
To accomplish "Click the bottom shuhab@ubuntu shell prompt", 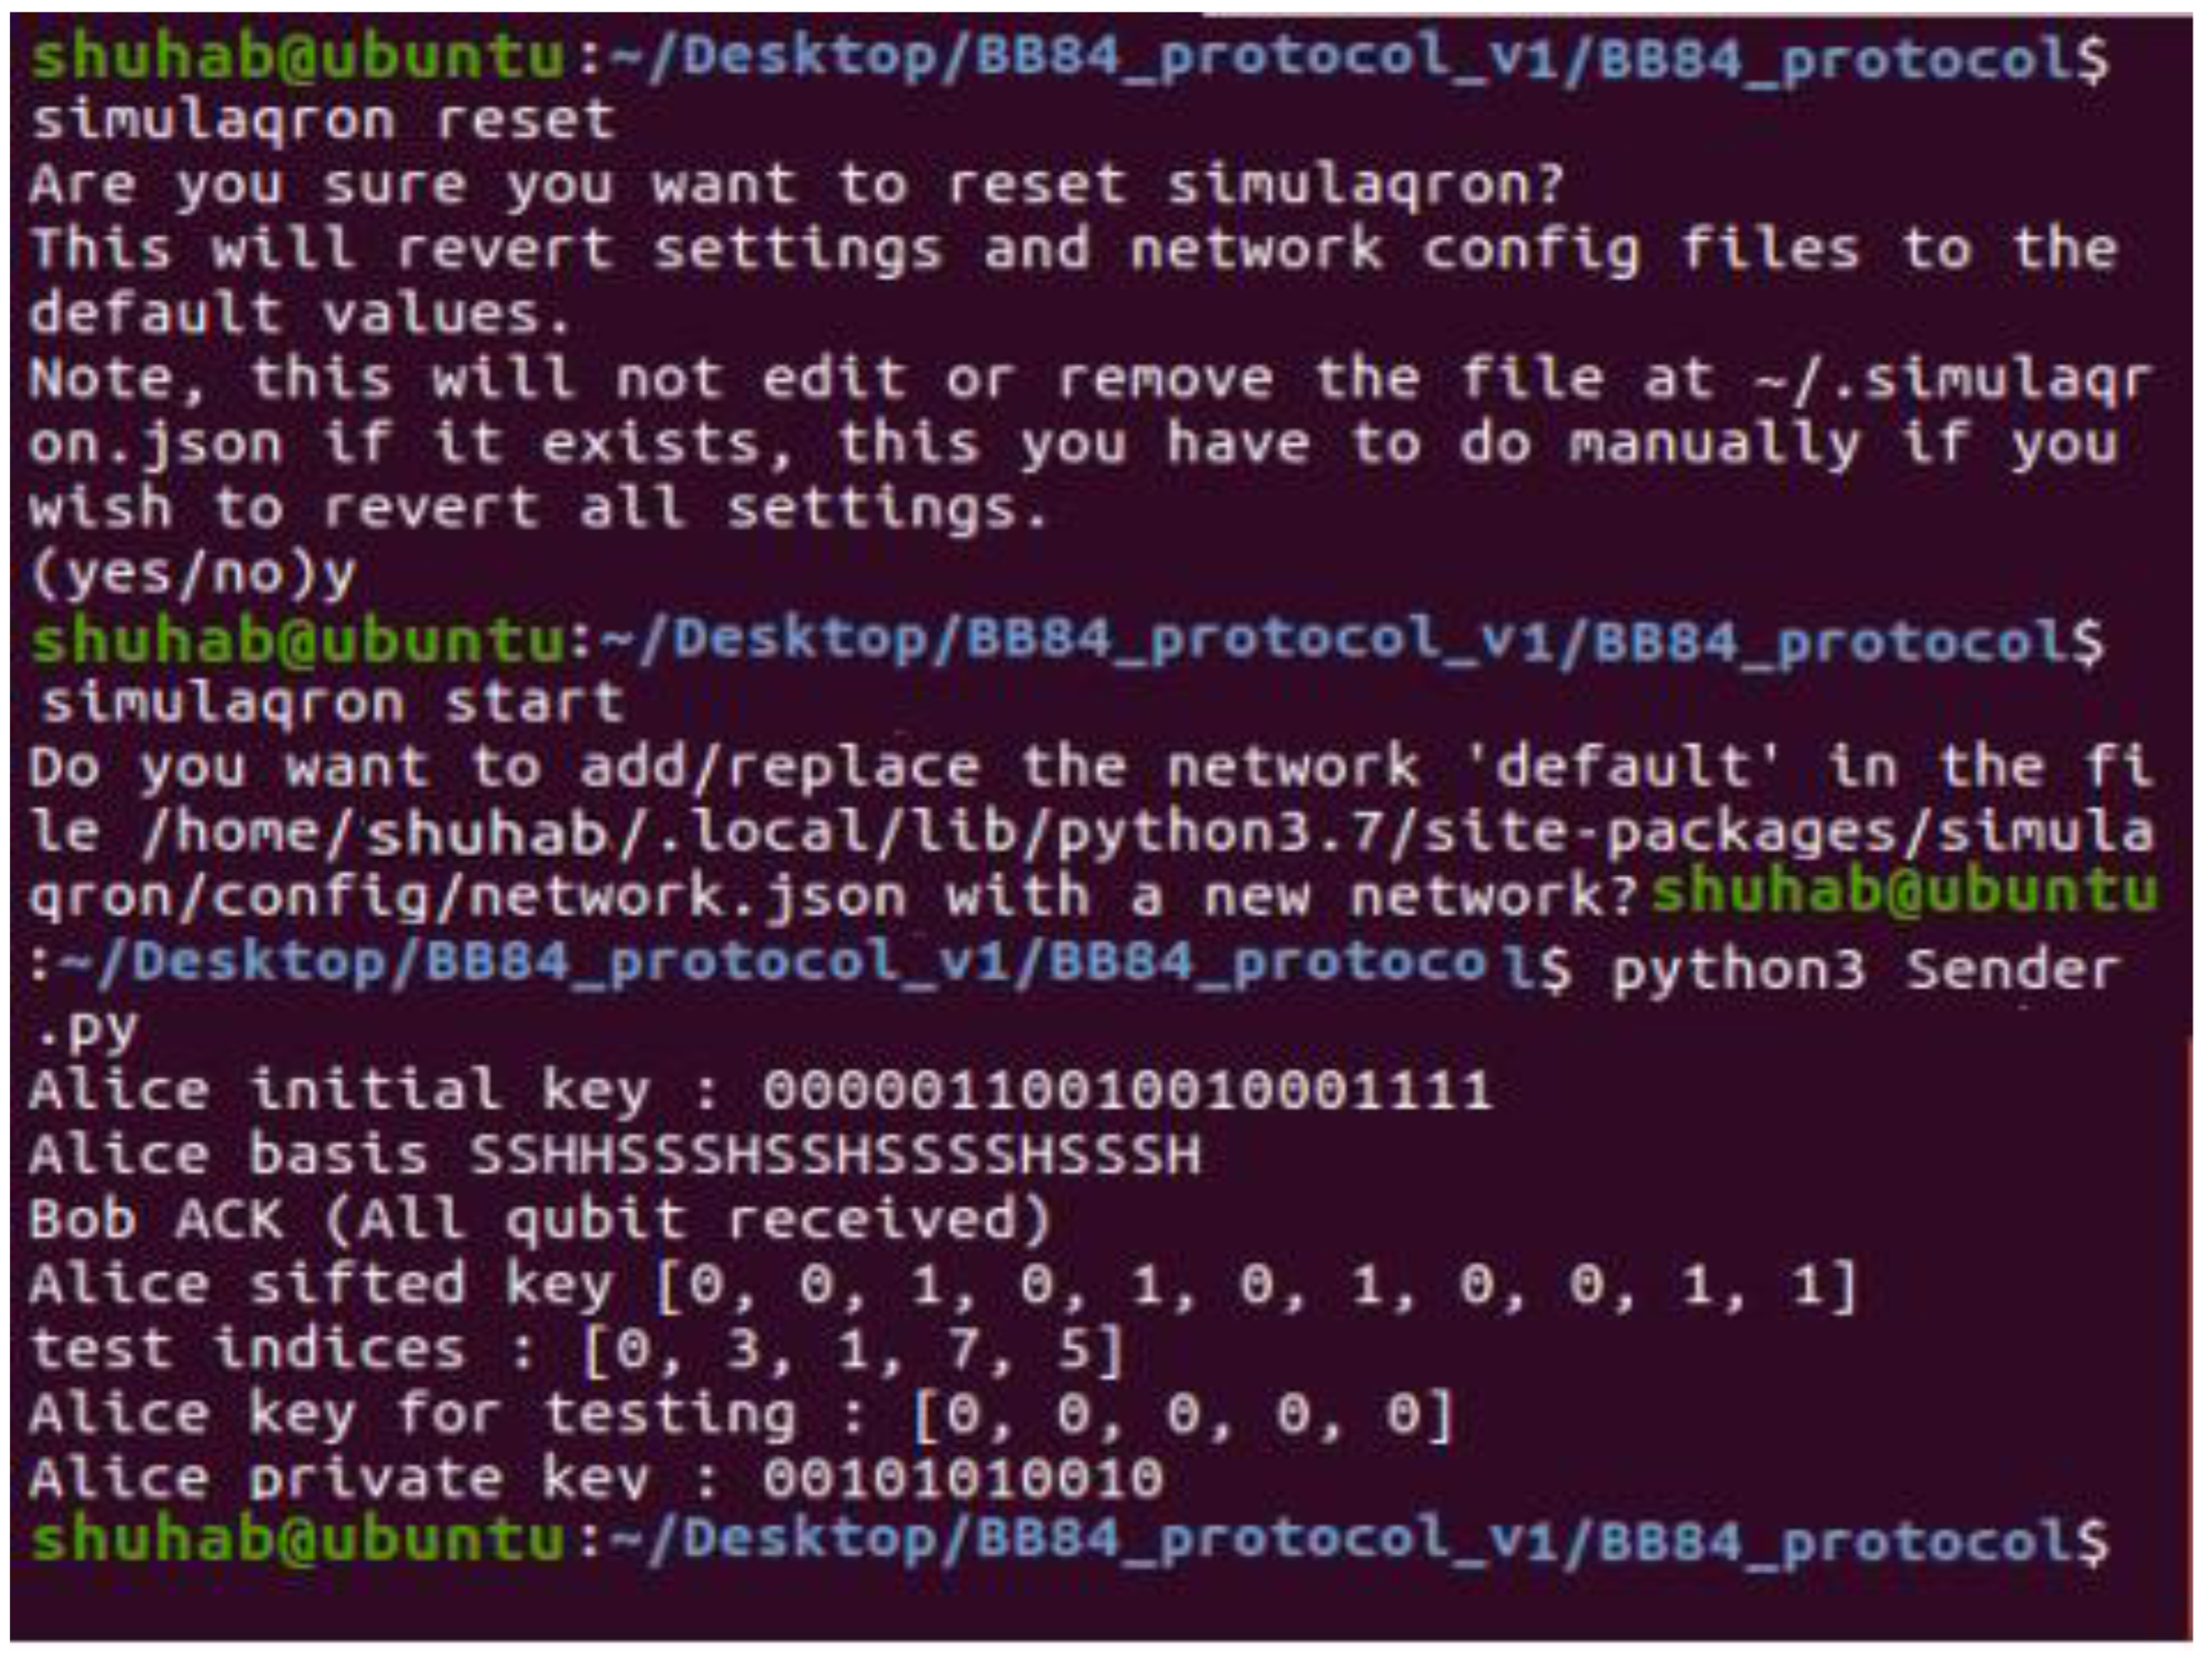I will coord(298,1541).
